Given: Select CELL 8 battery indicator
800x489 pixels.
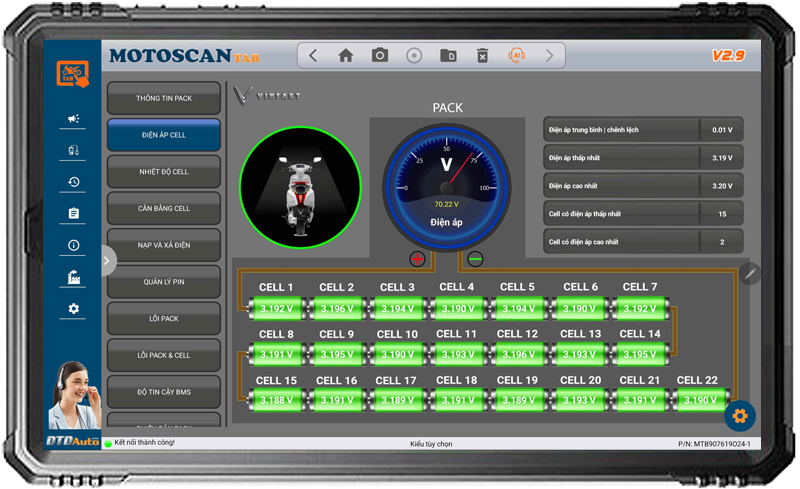Looking at the screenshot, I should point(277,354).
